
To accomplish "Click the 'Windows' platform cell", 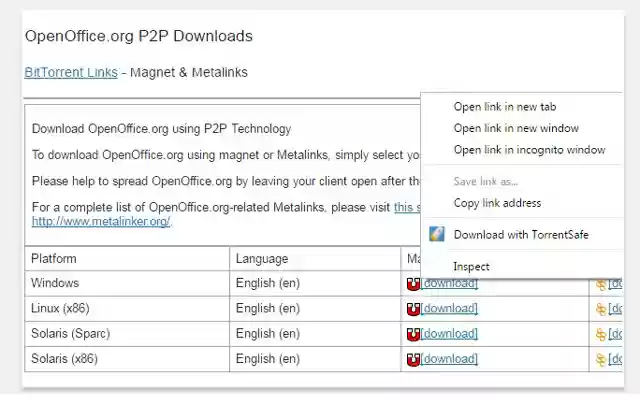I will coord(55,283).
